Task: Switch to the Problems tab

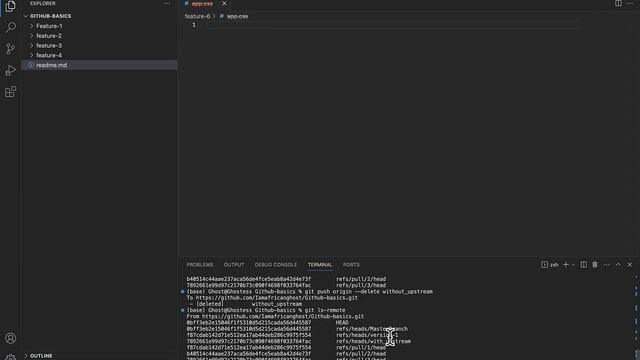Action: tap(200, 265)
